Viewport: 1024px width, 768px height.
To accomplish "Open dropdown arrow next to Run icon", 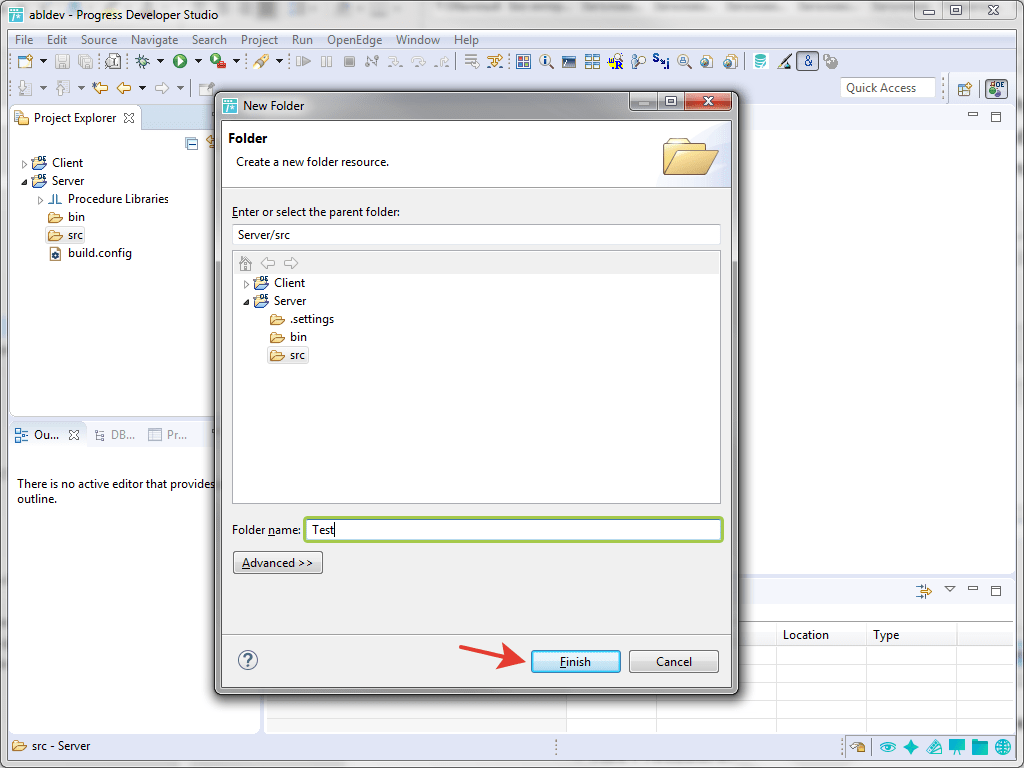I will pyautogui.click(x=198, y=62).
